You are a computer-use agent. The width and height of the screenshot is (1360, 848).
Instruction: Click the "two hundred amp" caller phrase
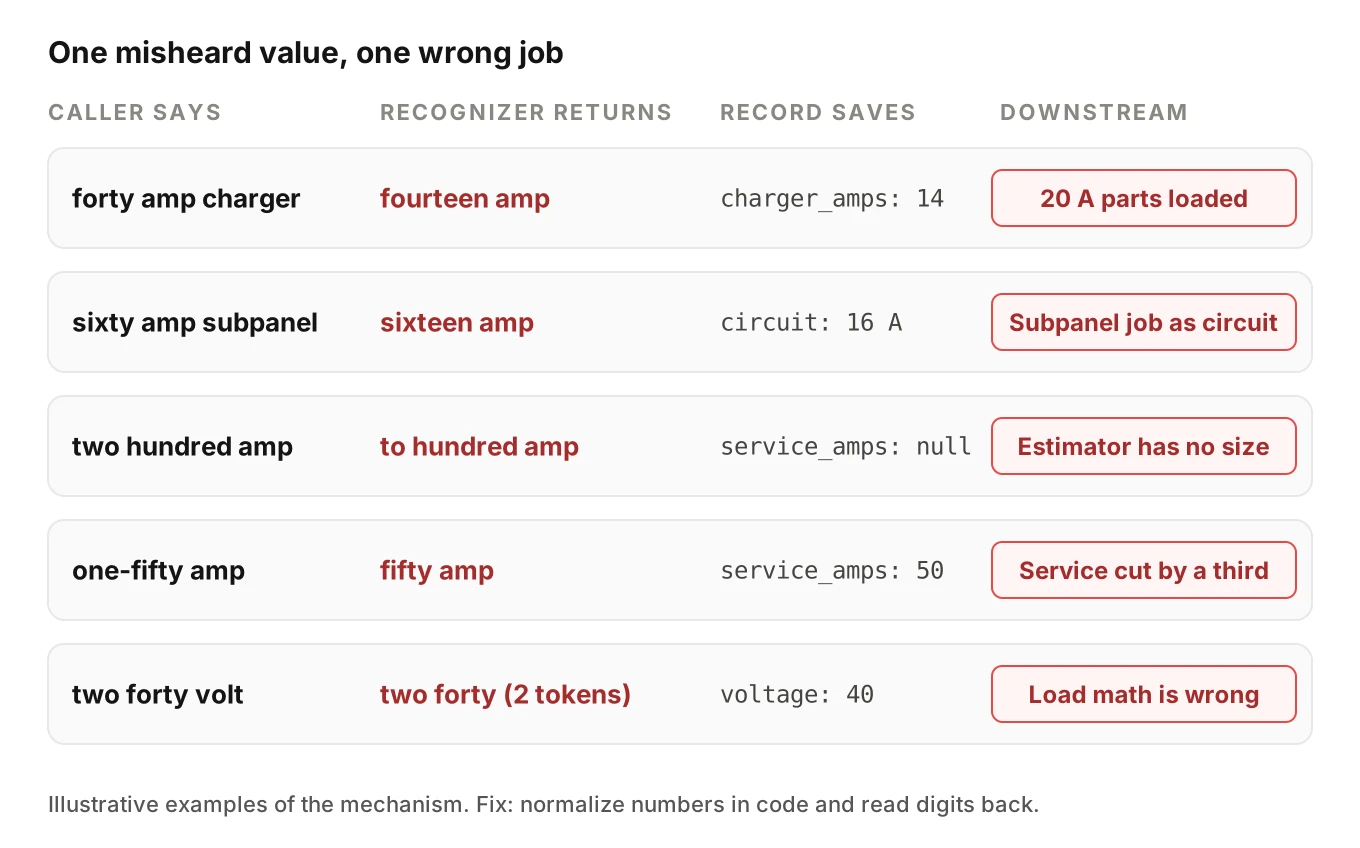point(182,446)
